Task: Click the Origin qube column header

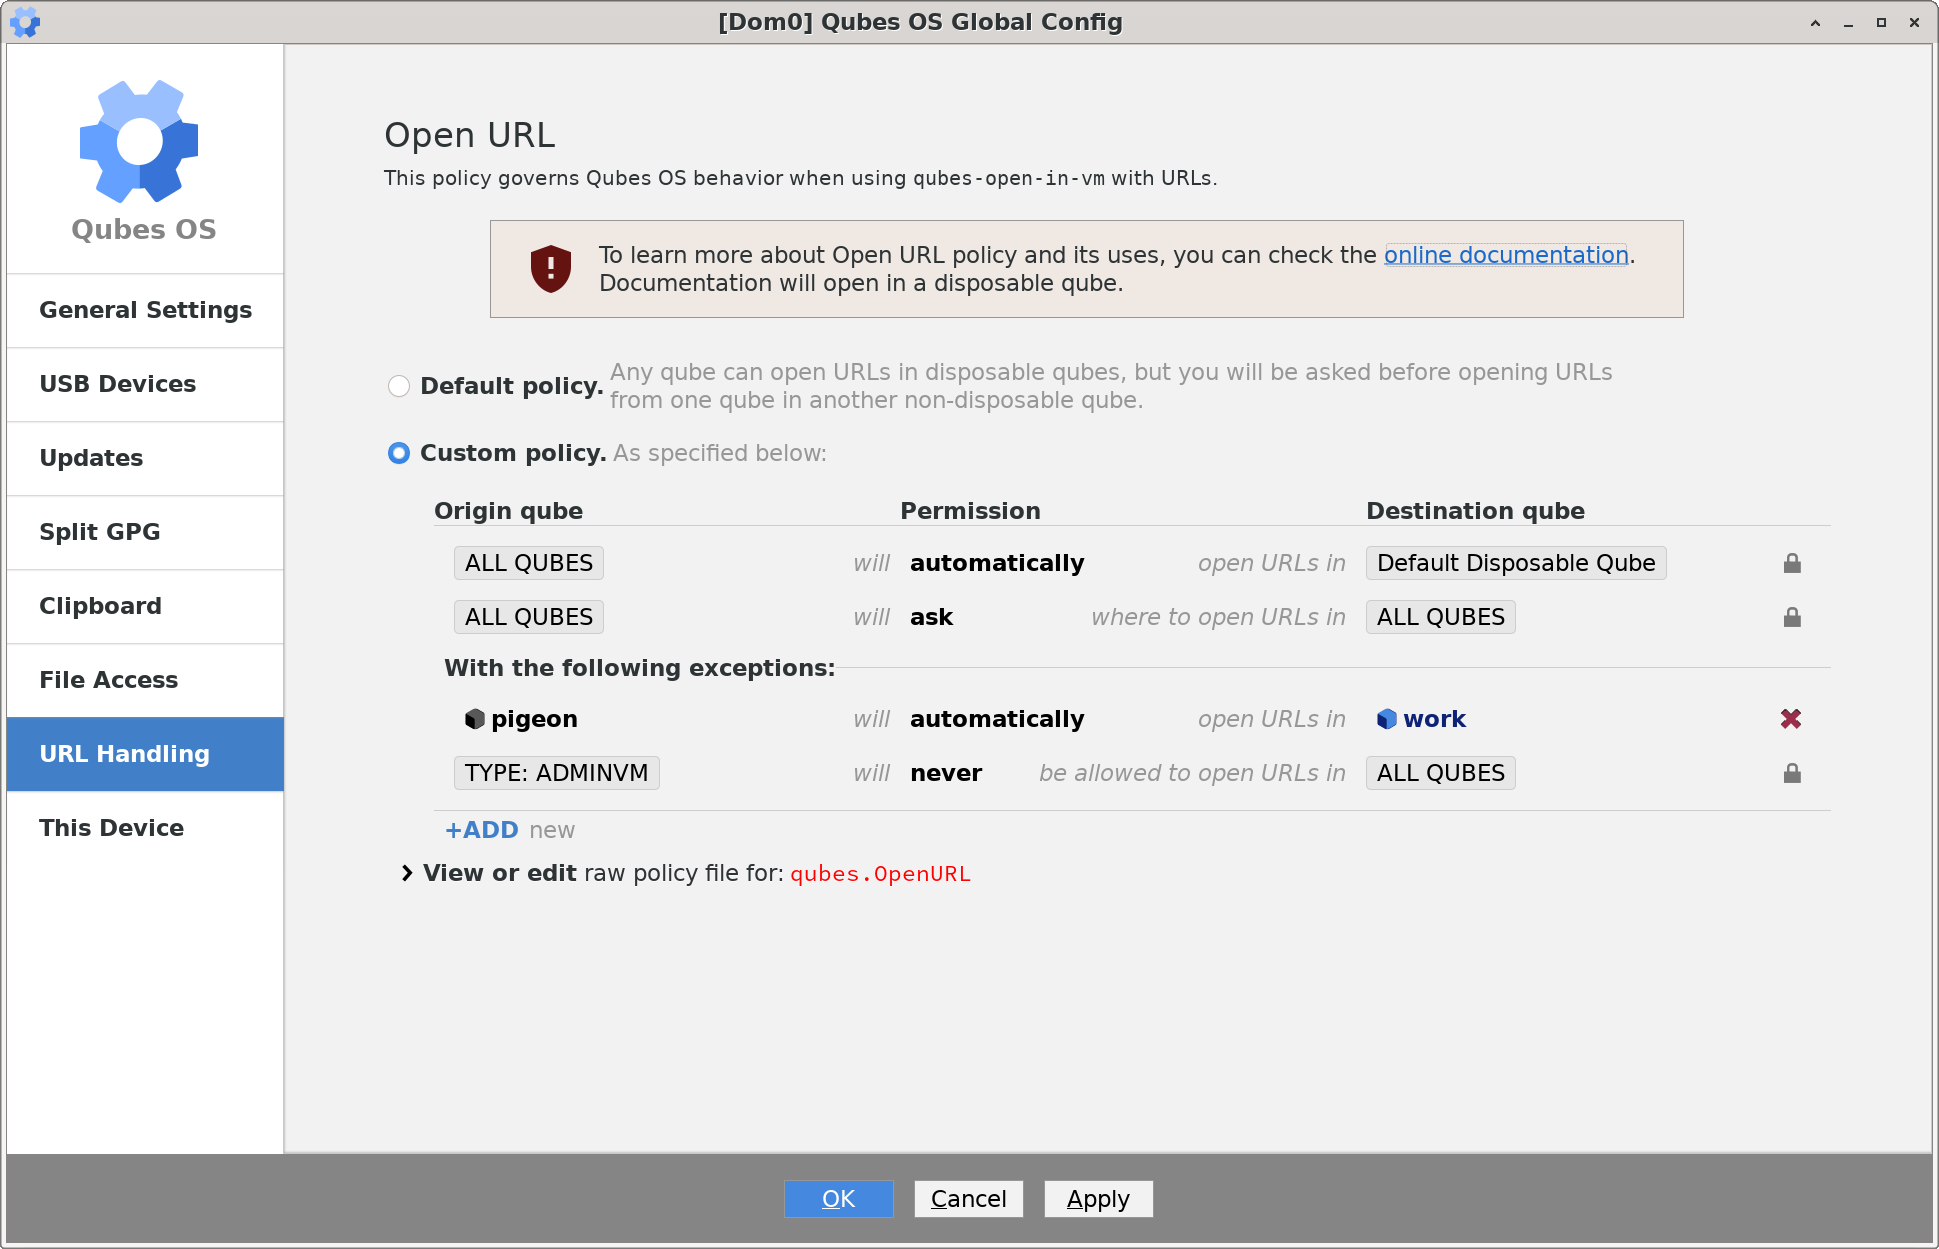Action: (508, 511)
